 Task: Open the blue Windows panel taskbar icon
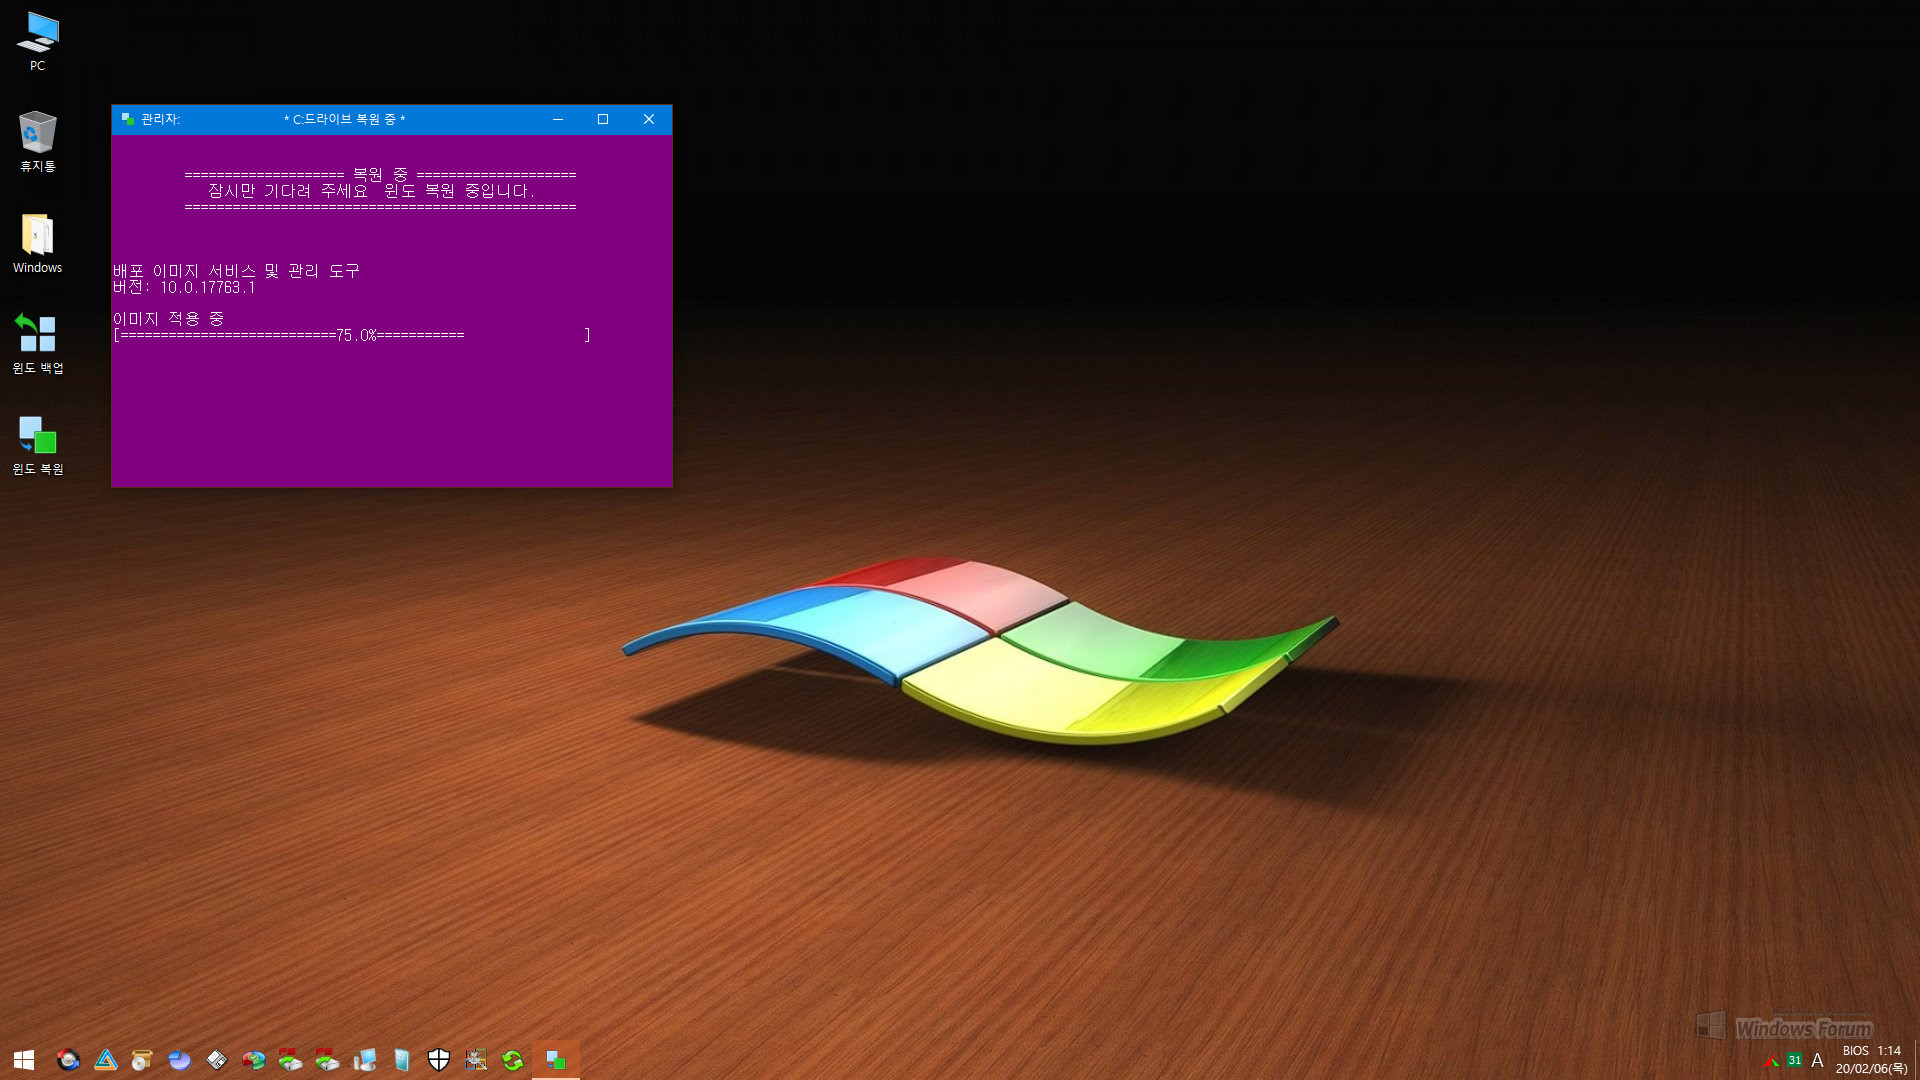coord(401,1060)
